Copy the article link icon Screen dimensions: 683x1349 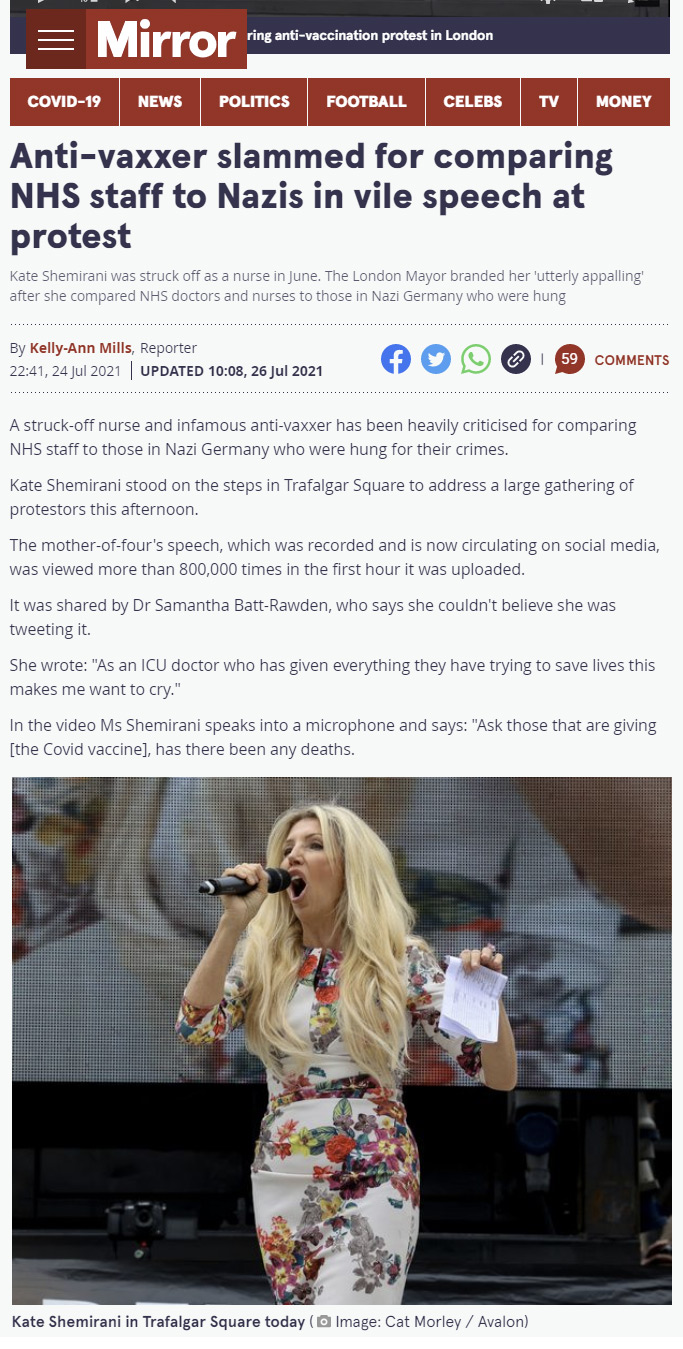click(515, 359)
